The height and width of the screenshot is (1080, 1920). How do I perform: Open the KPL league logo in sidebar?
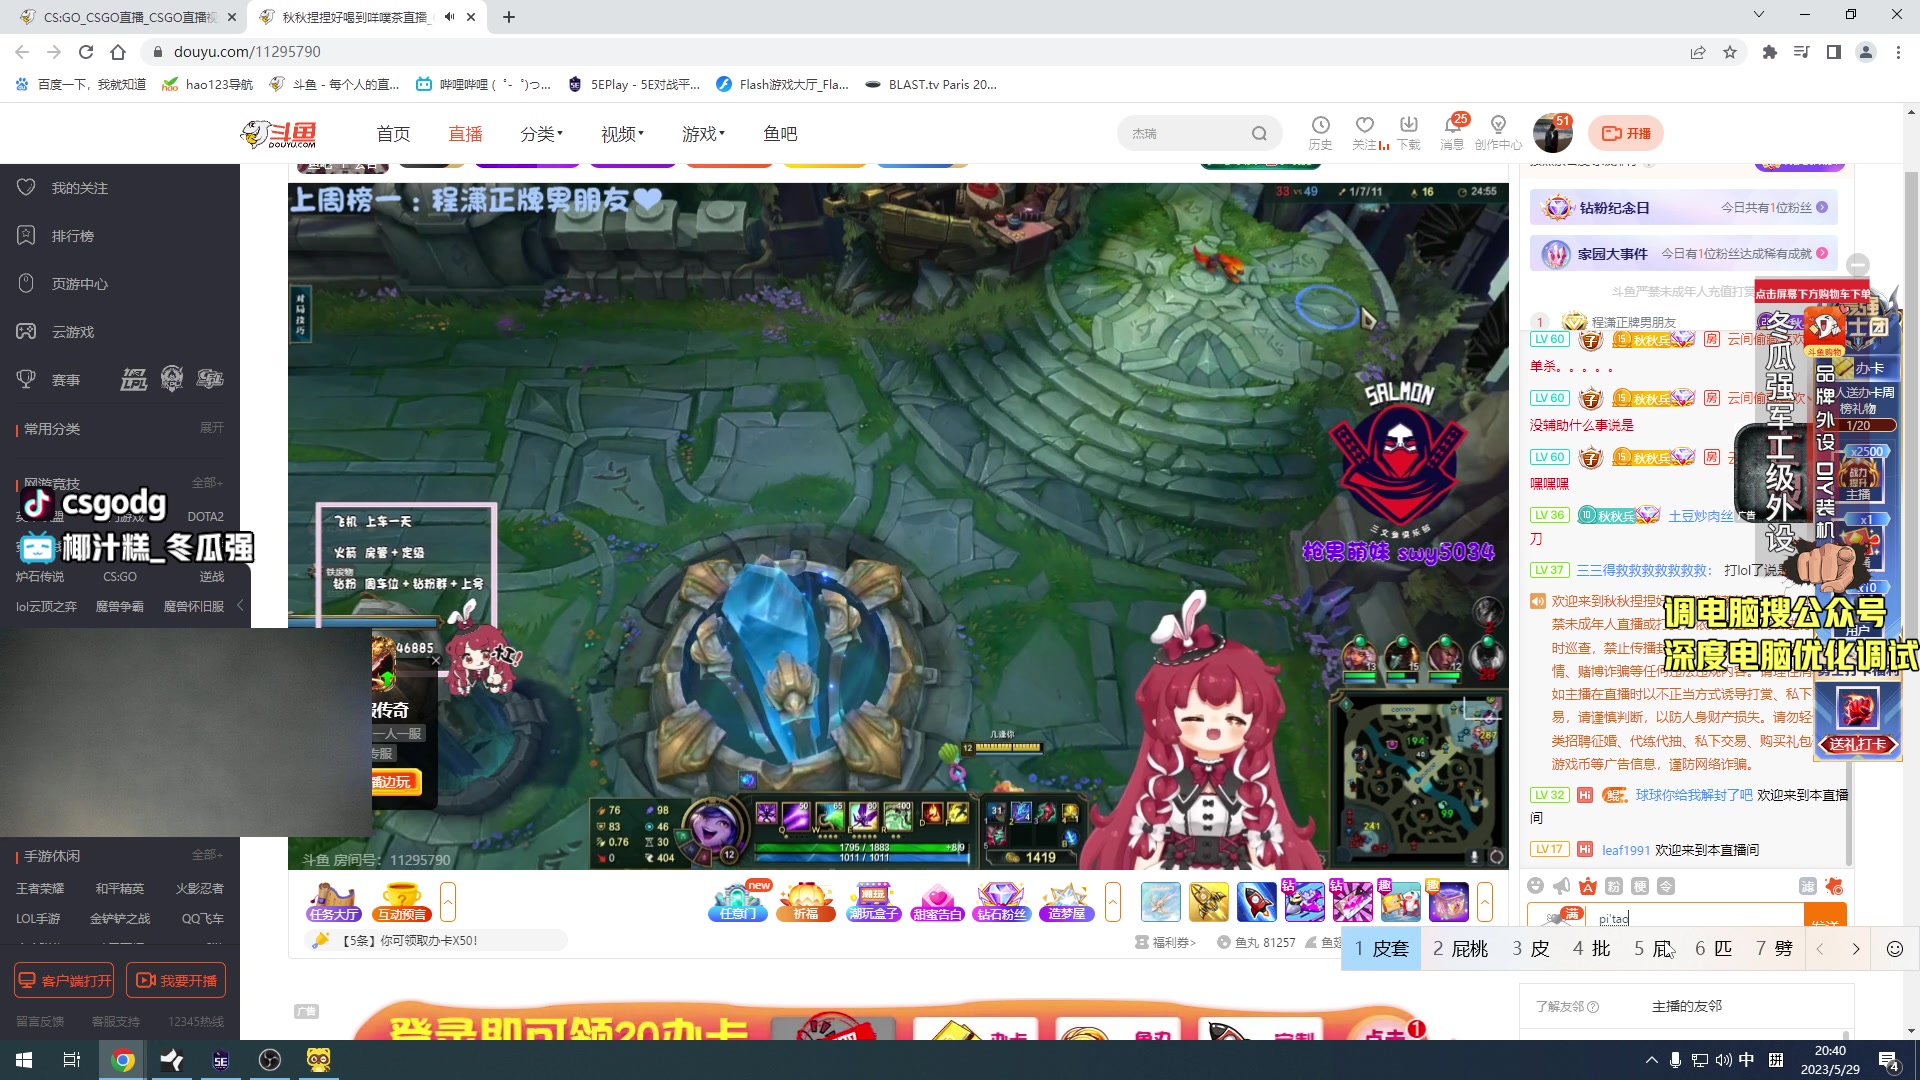tap(172, 379)
